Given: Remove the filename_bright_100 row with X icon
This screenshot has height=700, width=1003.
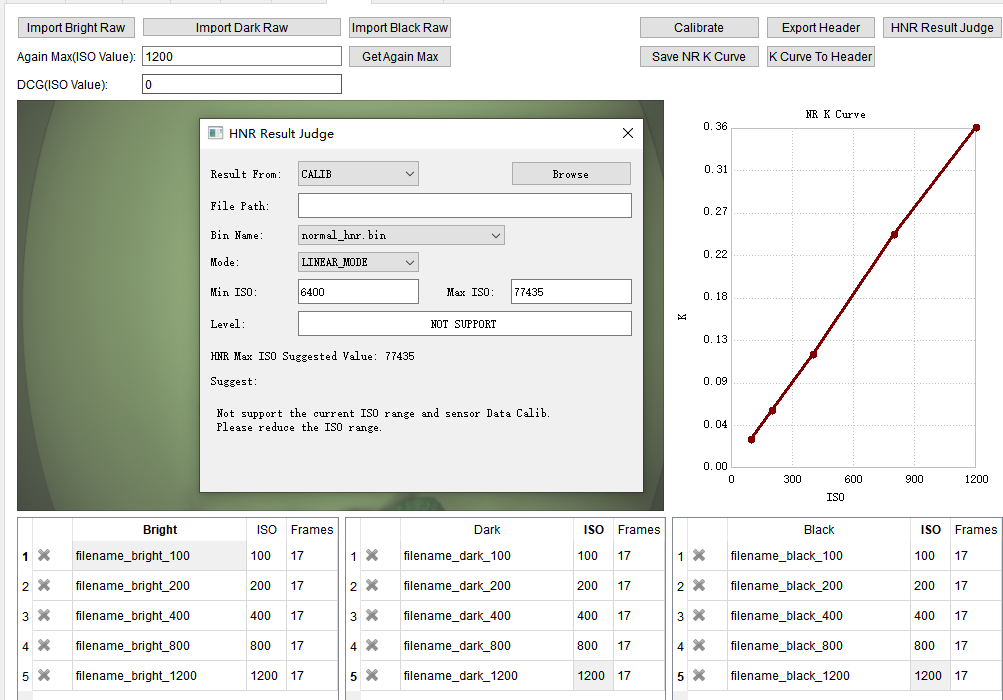Looking at the screenshot, I should tap(44, 556).
